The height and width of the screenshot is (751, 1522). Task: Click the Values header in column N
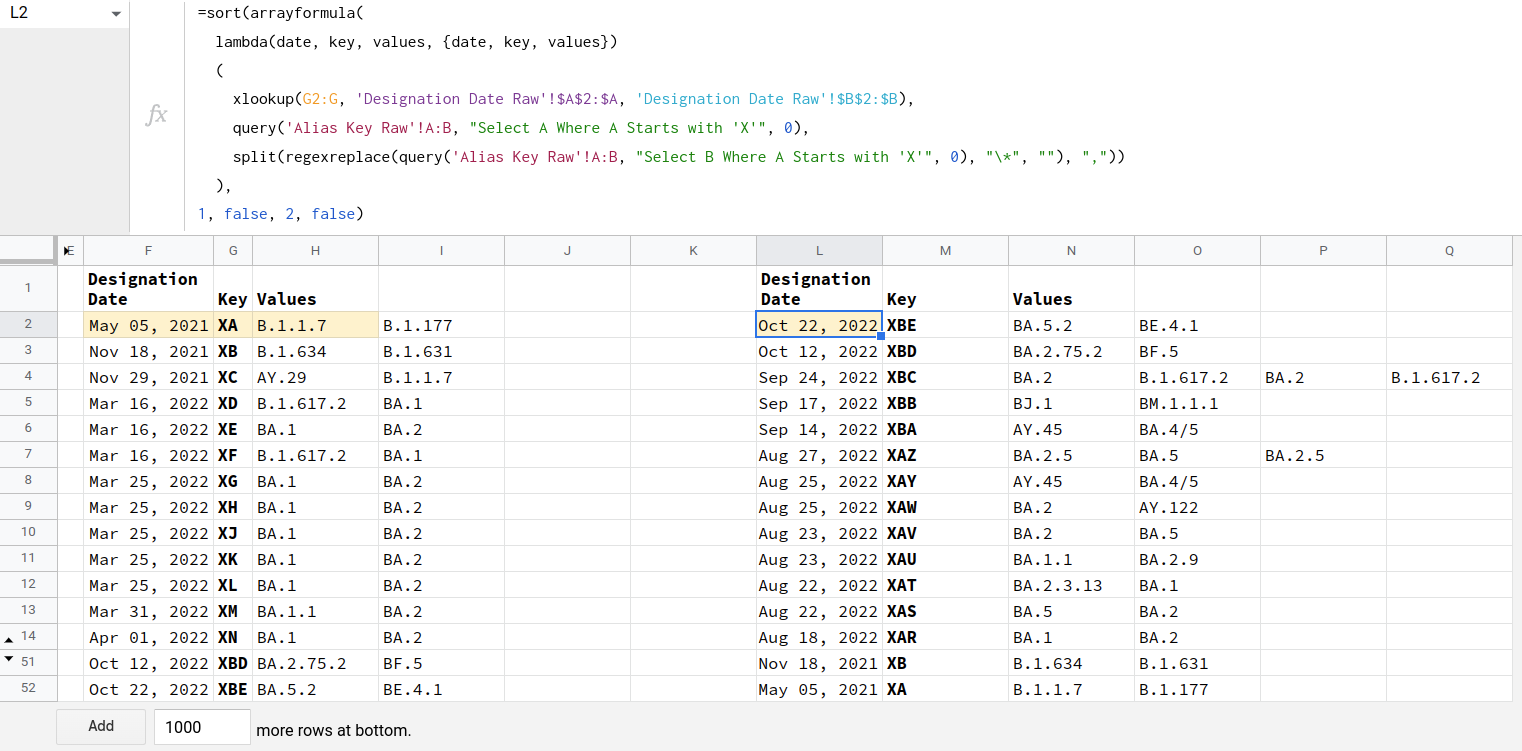pos(1071,288)
